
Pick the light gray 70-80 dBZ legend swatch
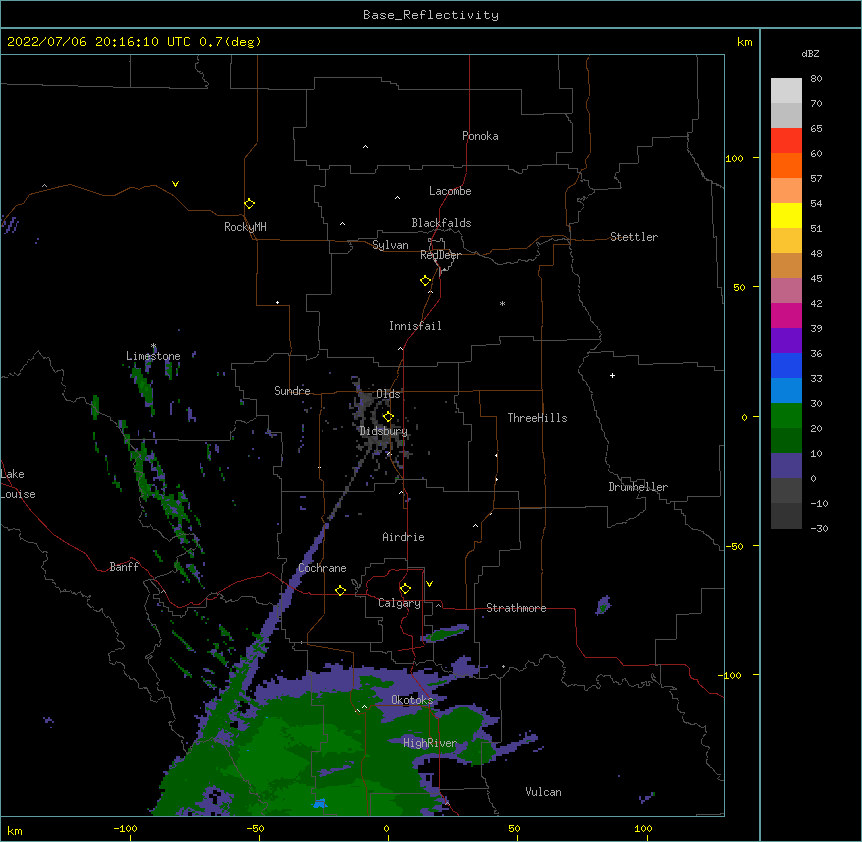(786, 91)
